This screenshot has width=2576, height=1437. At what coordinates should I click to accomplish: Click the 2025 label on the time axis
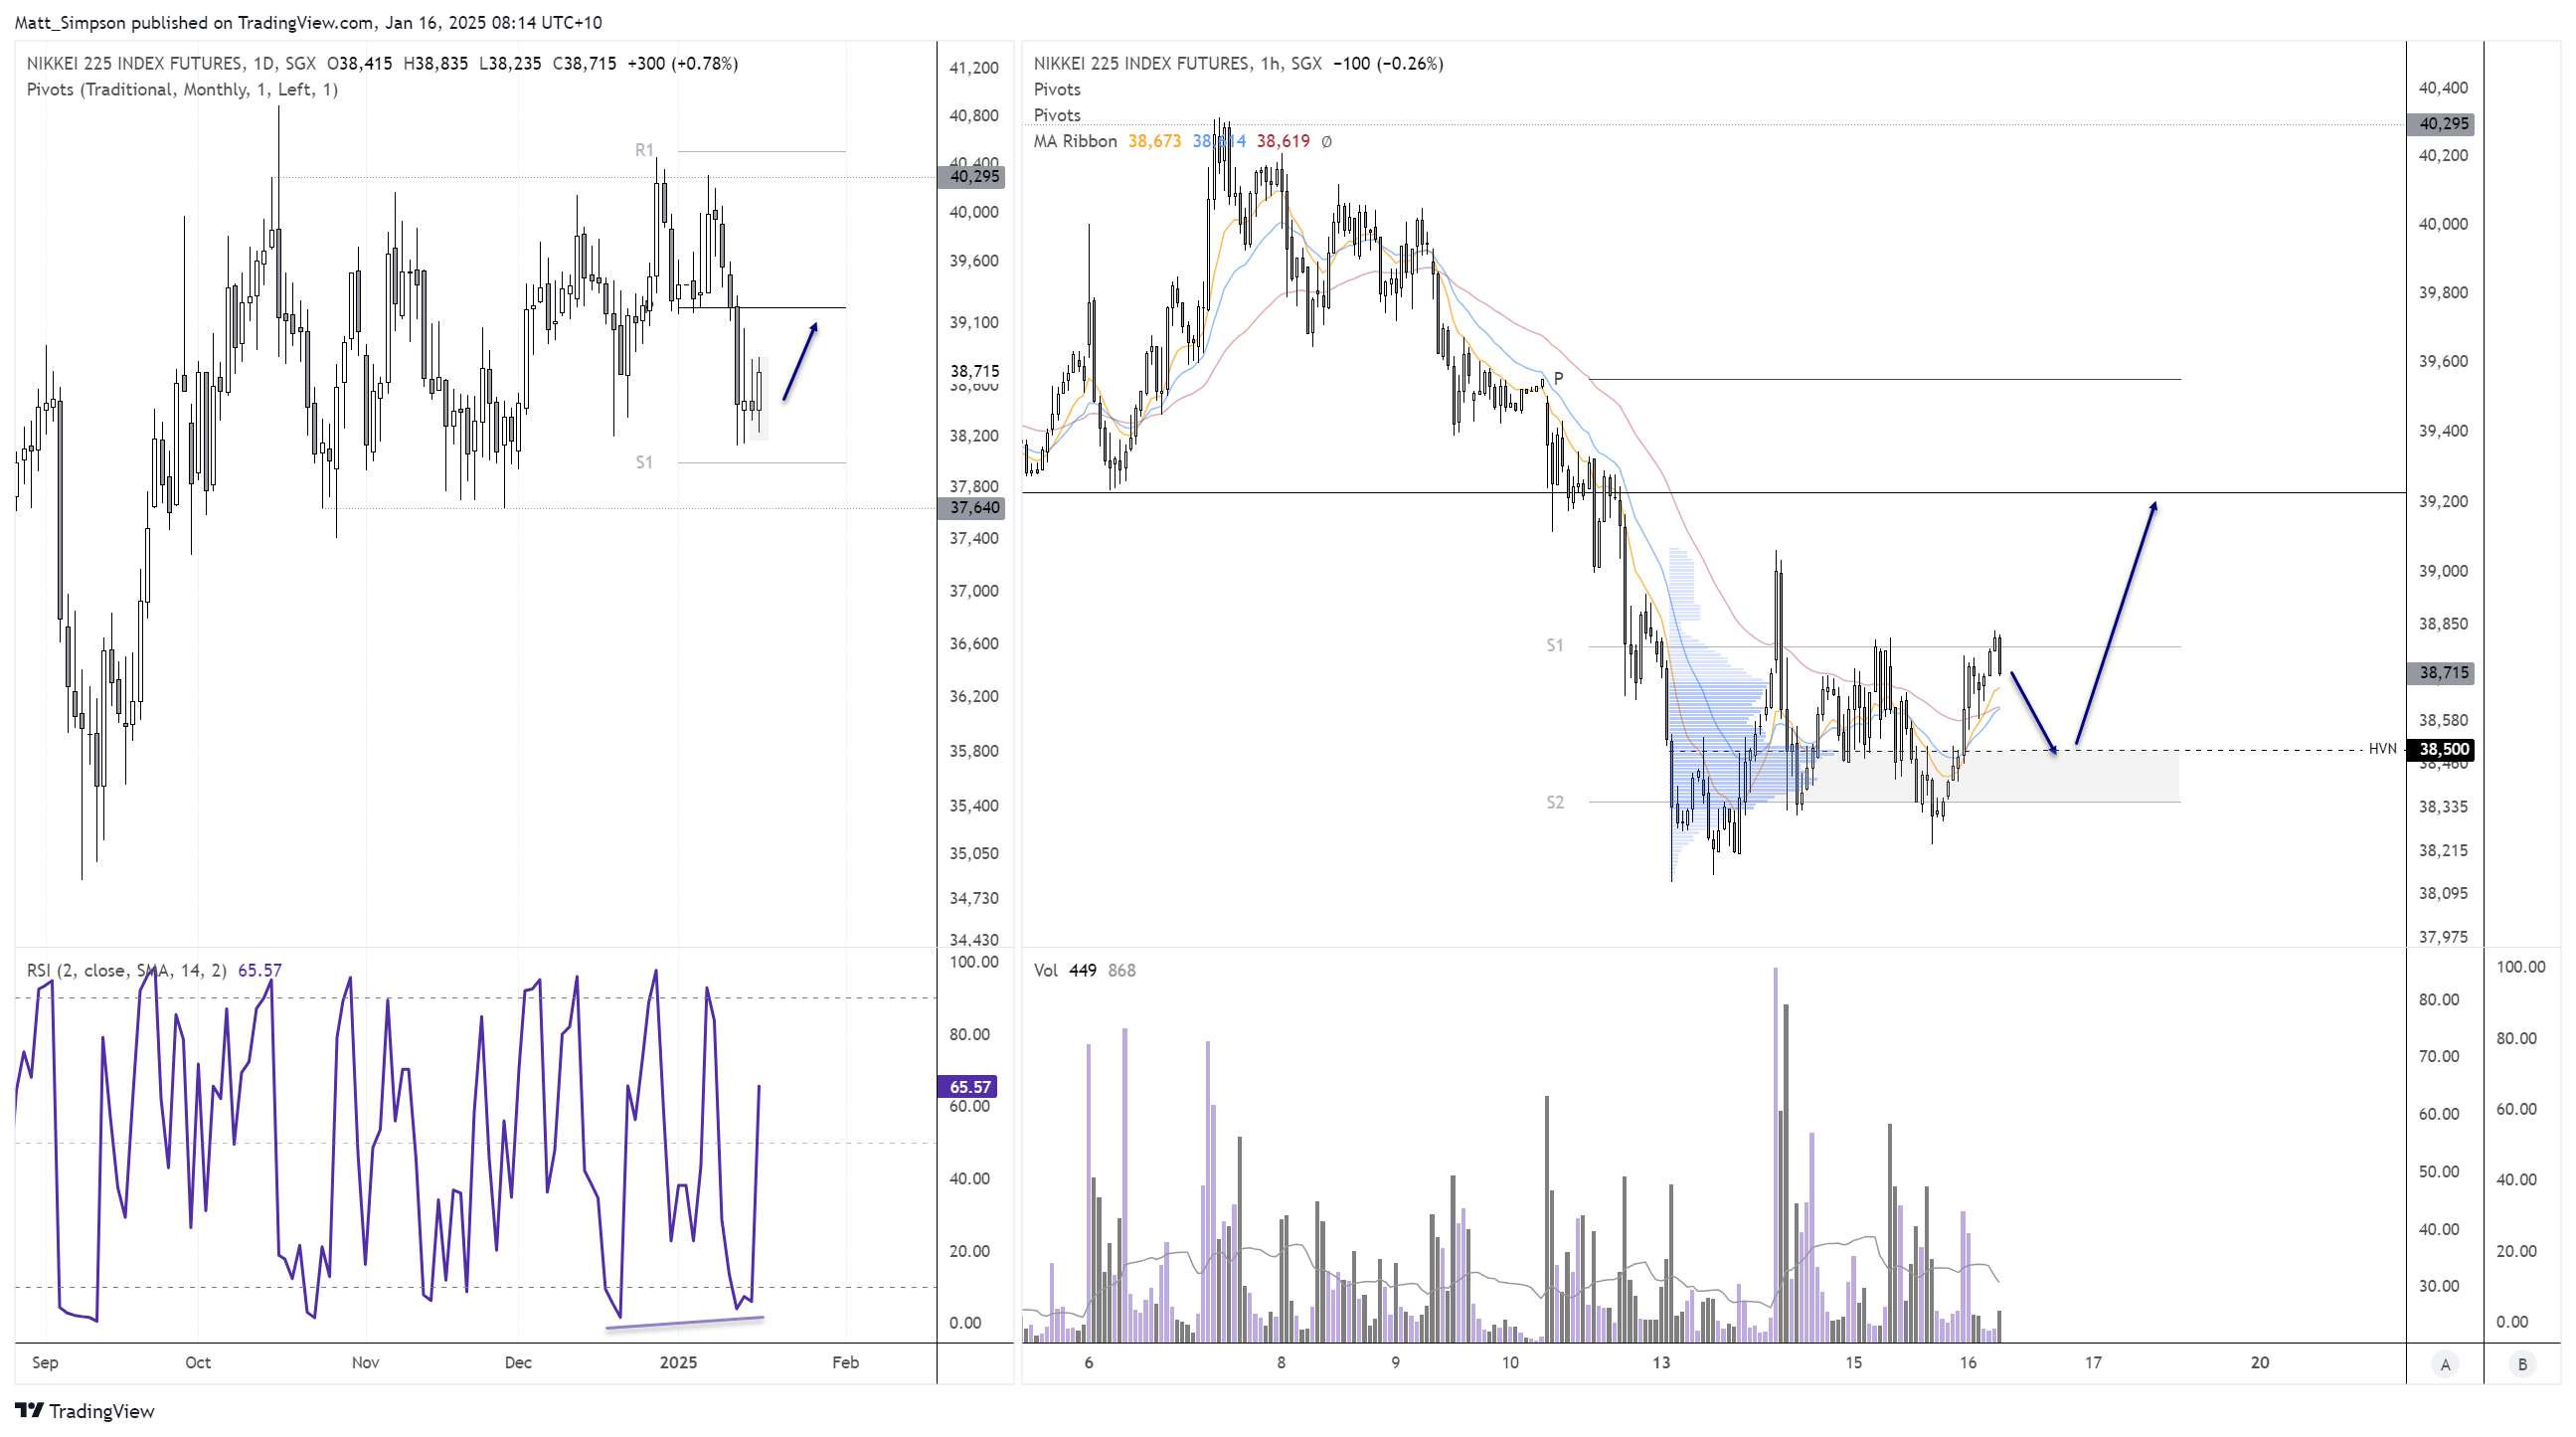pos(678,1362)
